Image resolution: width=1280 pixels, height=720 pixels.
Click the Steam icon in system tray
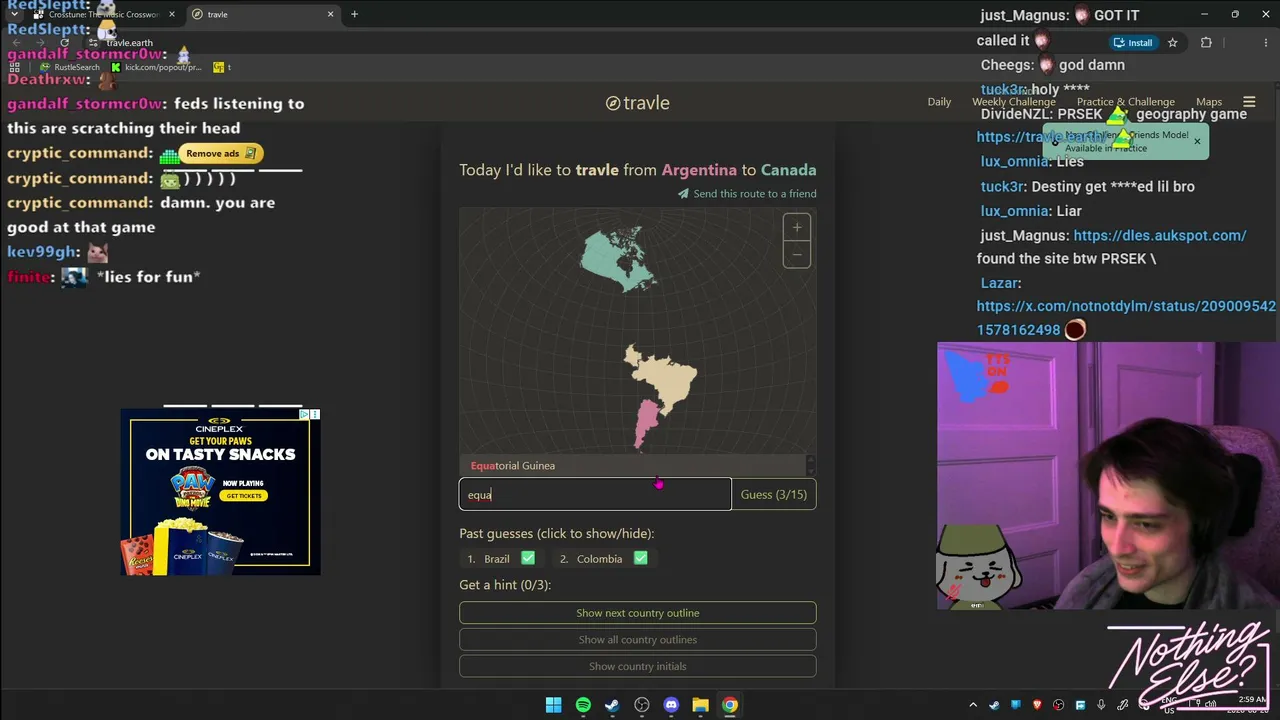click(993, 705)
